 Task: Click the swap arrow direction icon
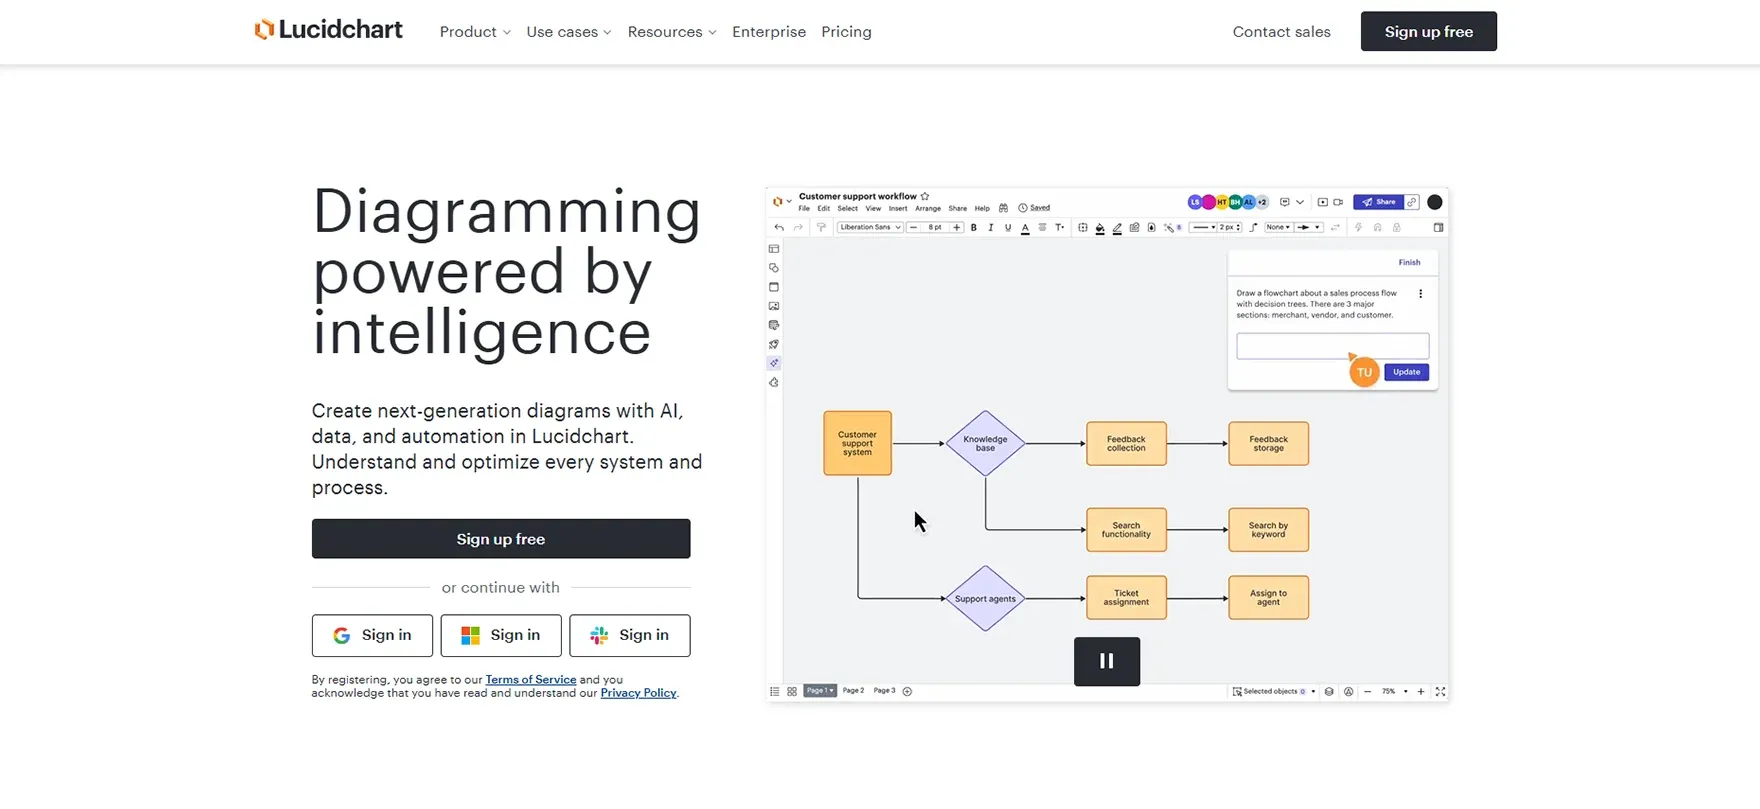(x=1335, y=227)
